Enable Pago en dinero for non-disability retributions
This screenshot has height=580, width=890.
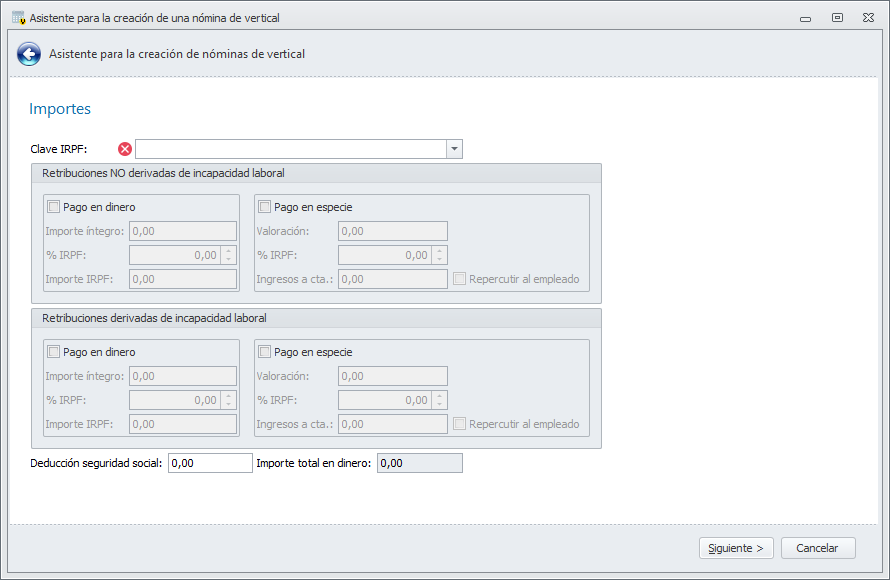[54, 207]
